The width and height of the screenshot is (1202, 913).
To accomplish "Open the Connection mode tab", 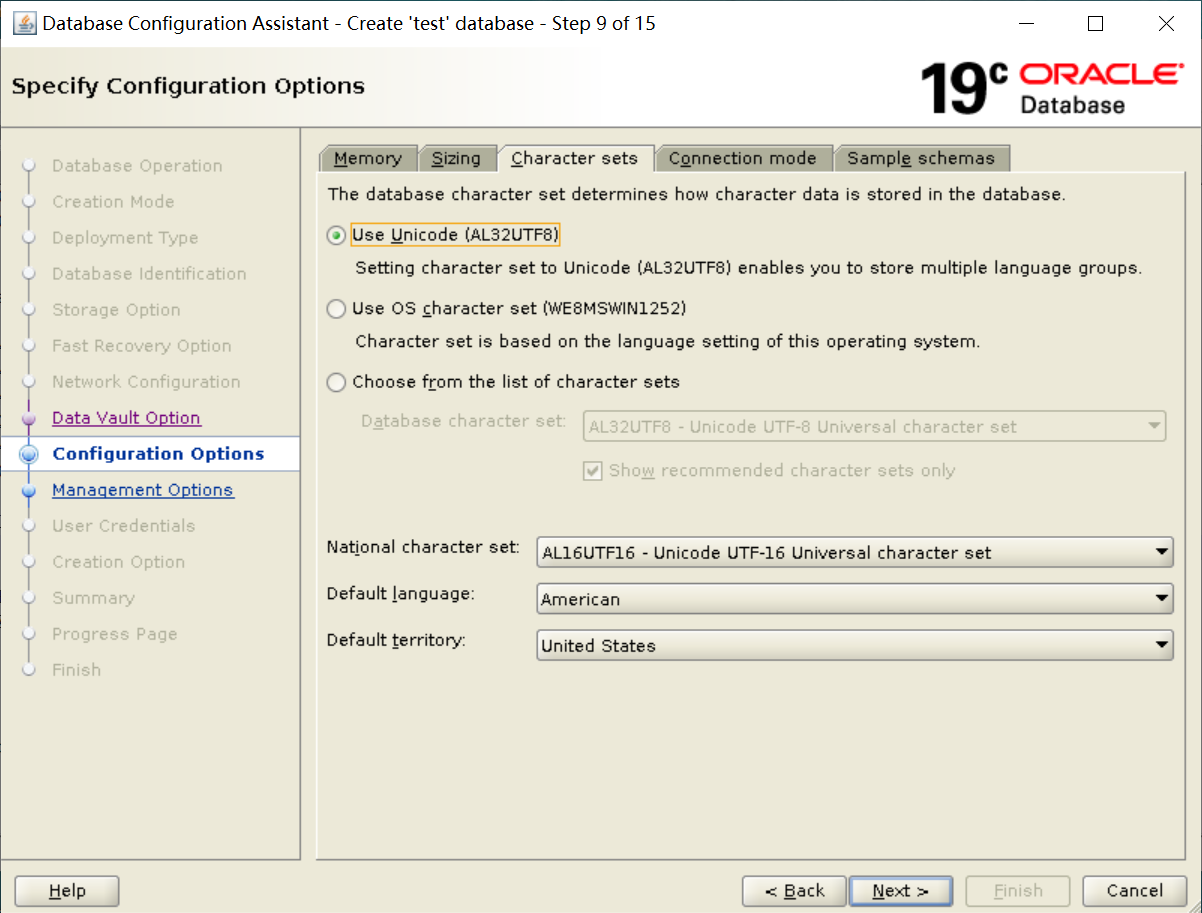I will (743, 158).
